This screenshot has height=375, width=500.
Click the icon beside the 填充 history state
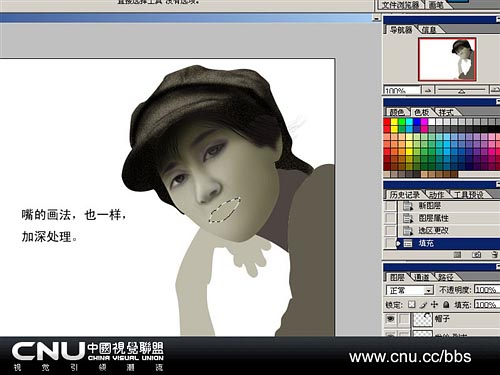click(408, 243)
